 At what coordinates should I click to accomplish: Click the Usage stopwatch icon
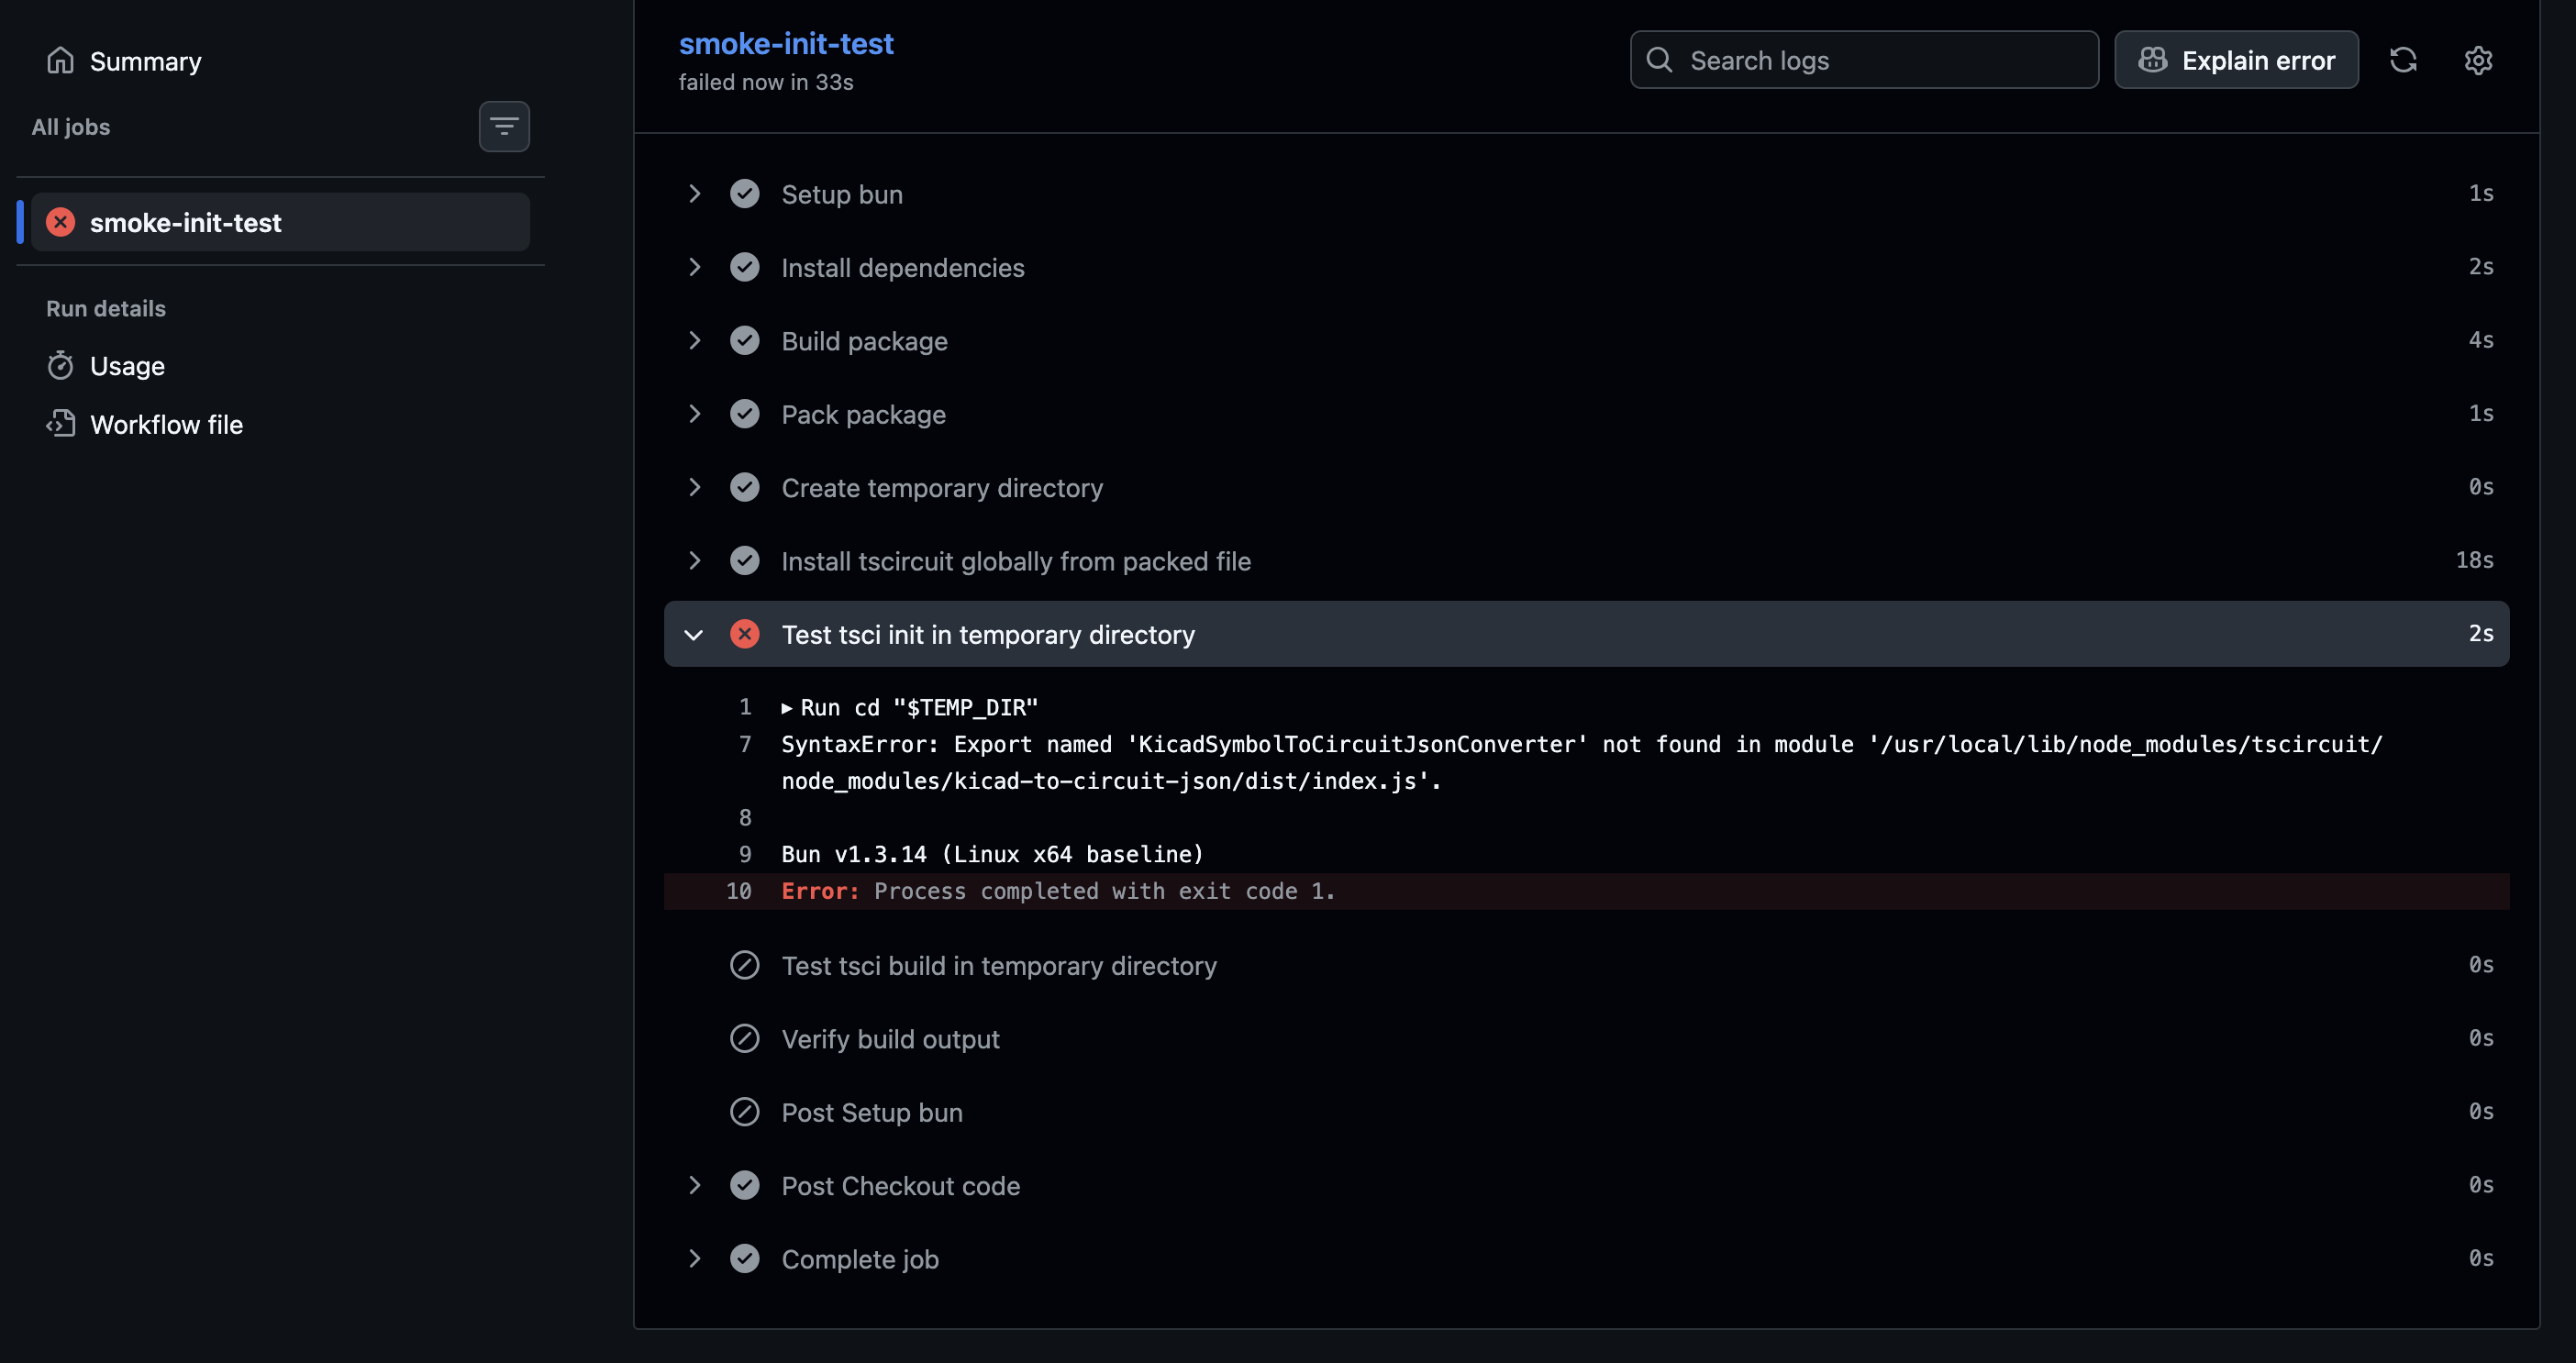click(61, 366)
